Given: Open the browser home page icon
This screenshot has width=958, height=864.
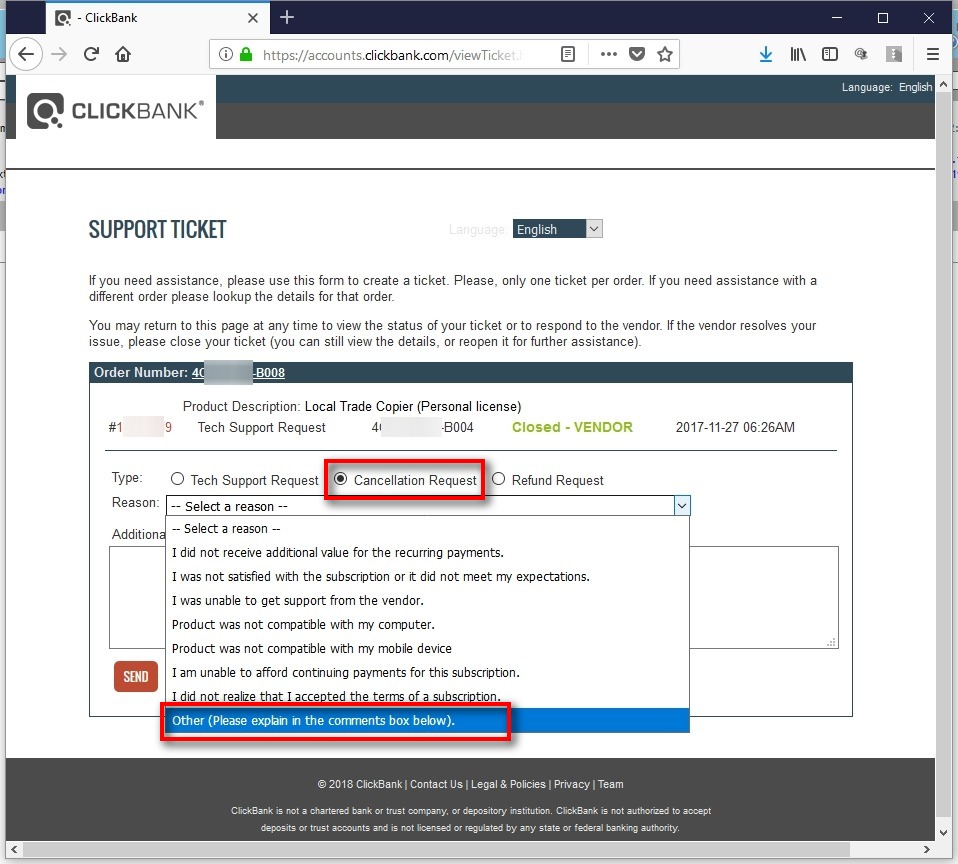Looking at the screenshot, I should pyautogui.click(x=123, y=54).
